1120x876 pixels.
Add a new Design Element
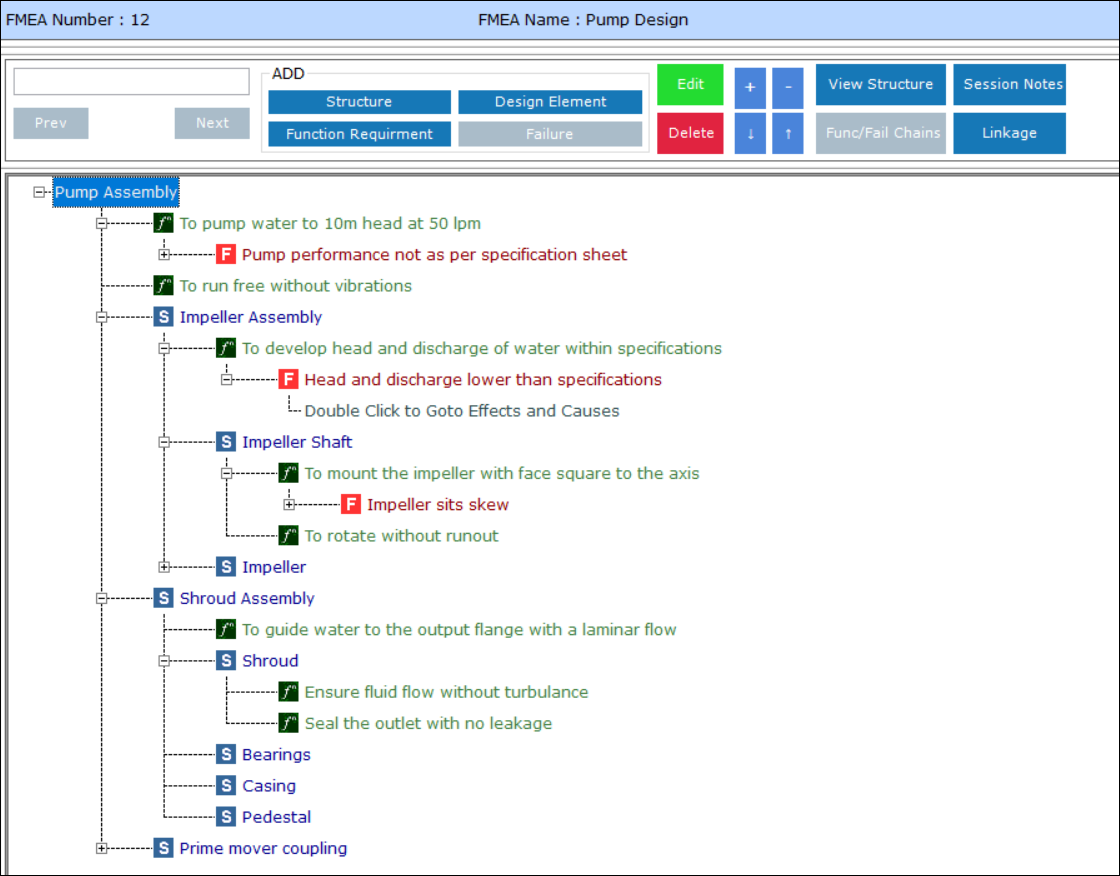click(x=550, y=102)
